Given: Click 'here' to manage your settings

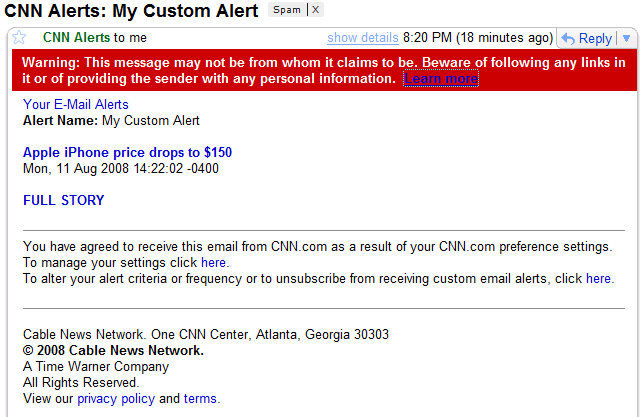Looking at the screenshot, I should pos(214,263).
